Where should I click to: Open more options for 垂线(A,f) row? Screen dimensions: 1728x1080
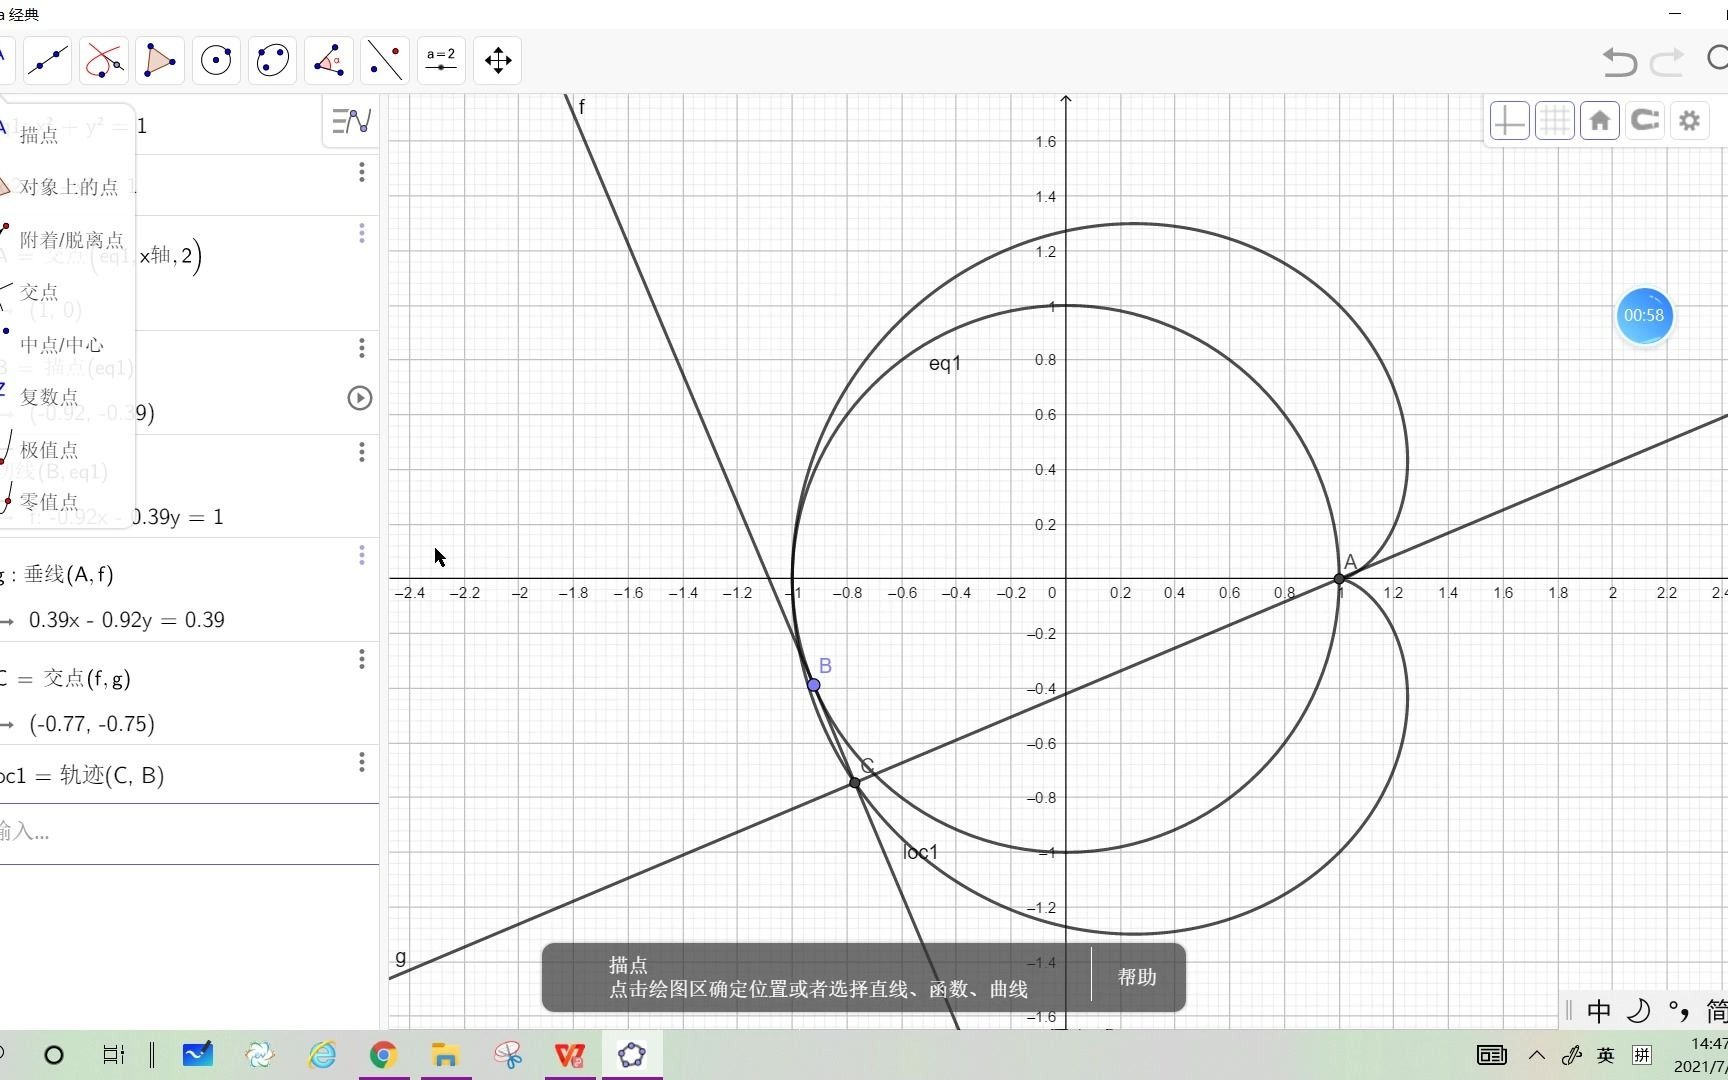(362, 555)
